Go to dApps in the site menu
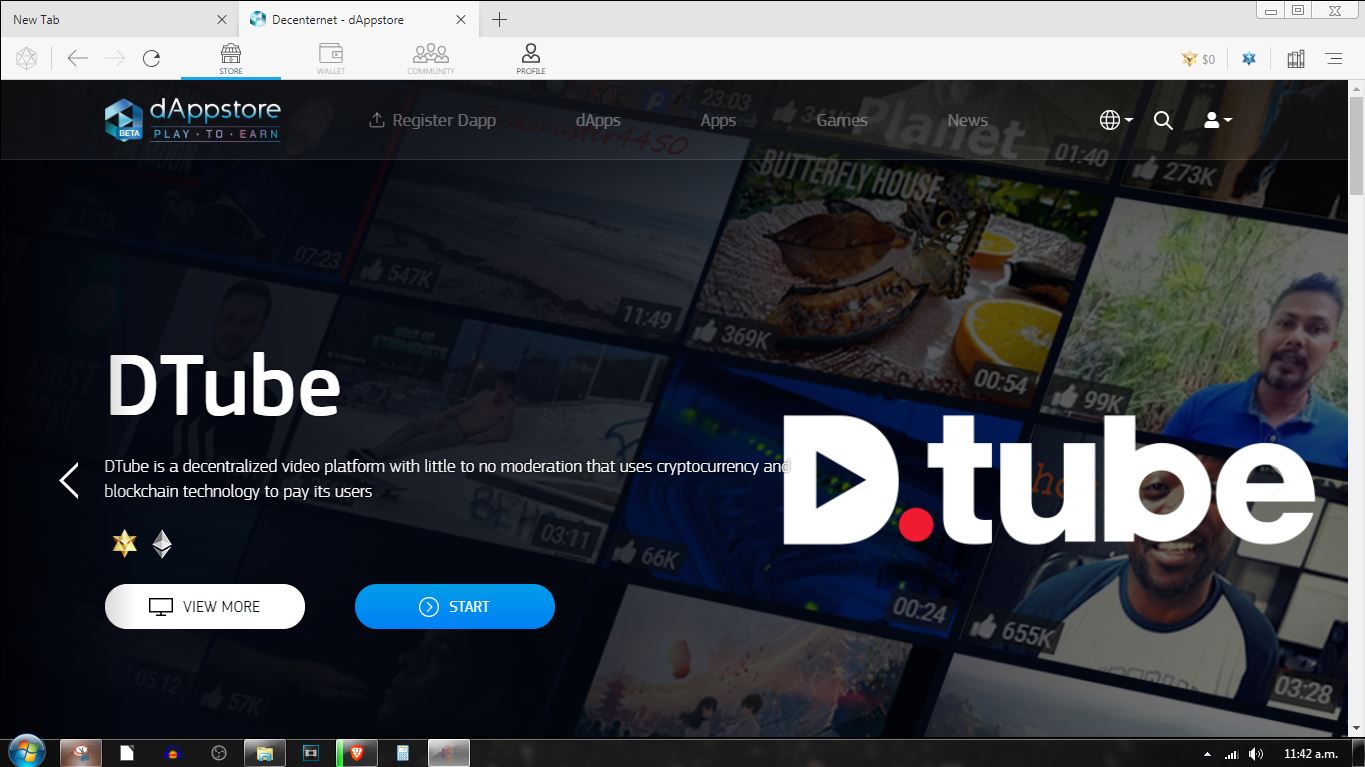Viewport: 1365px width, 767px height. pyautogui.click(x=598, y=120)
